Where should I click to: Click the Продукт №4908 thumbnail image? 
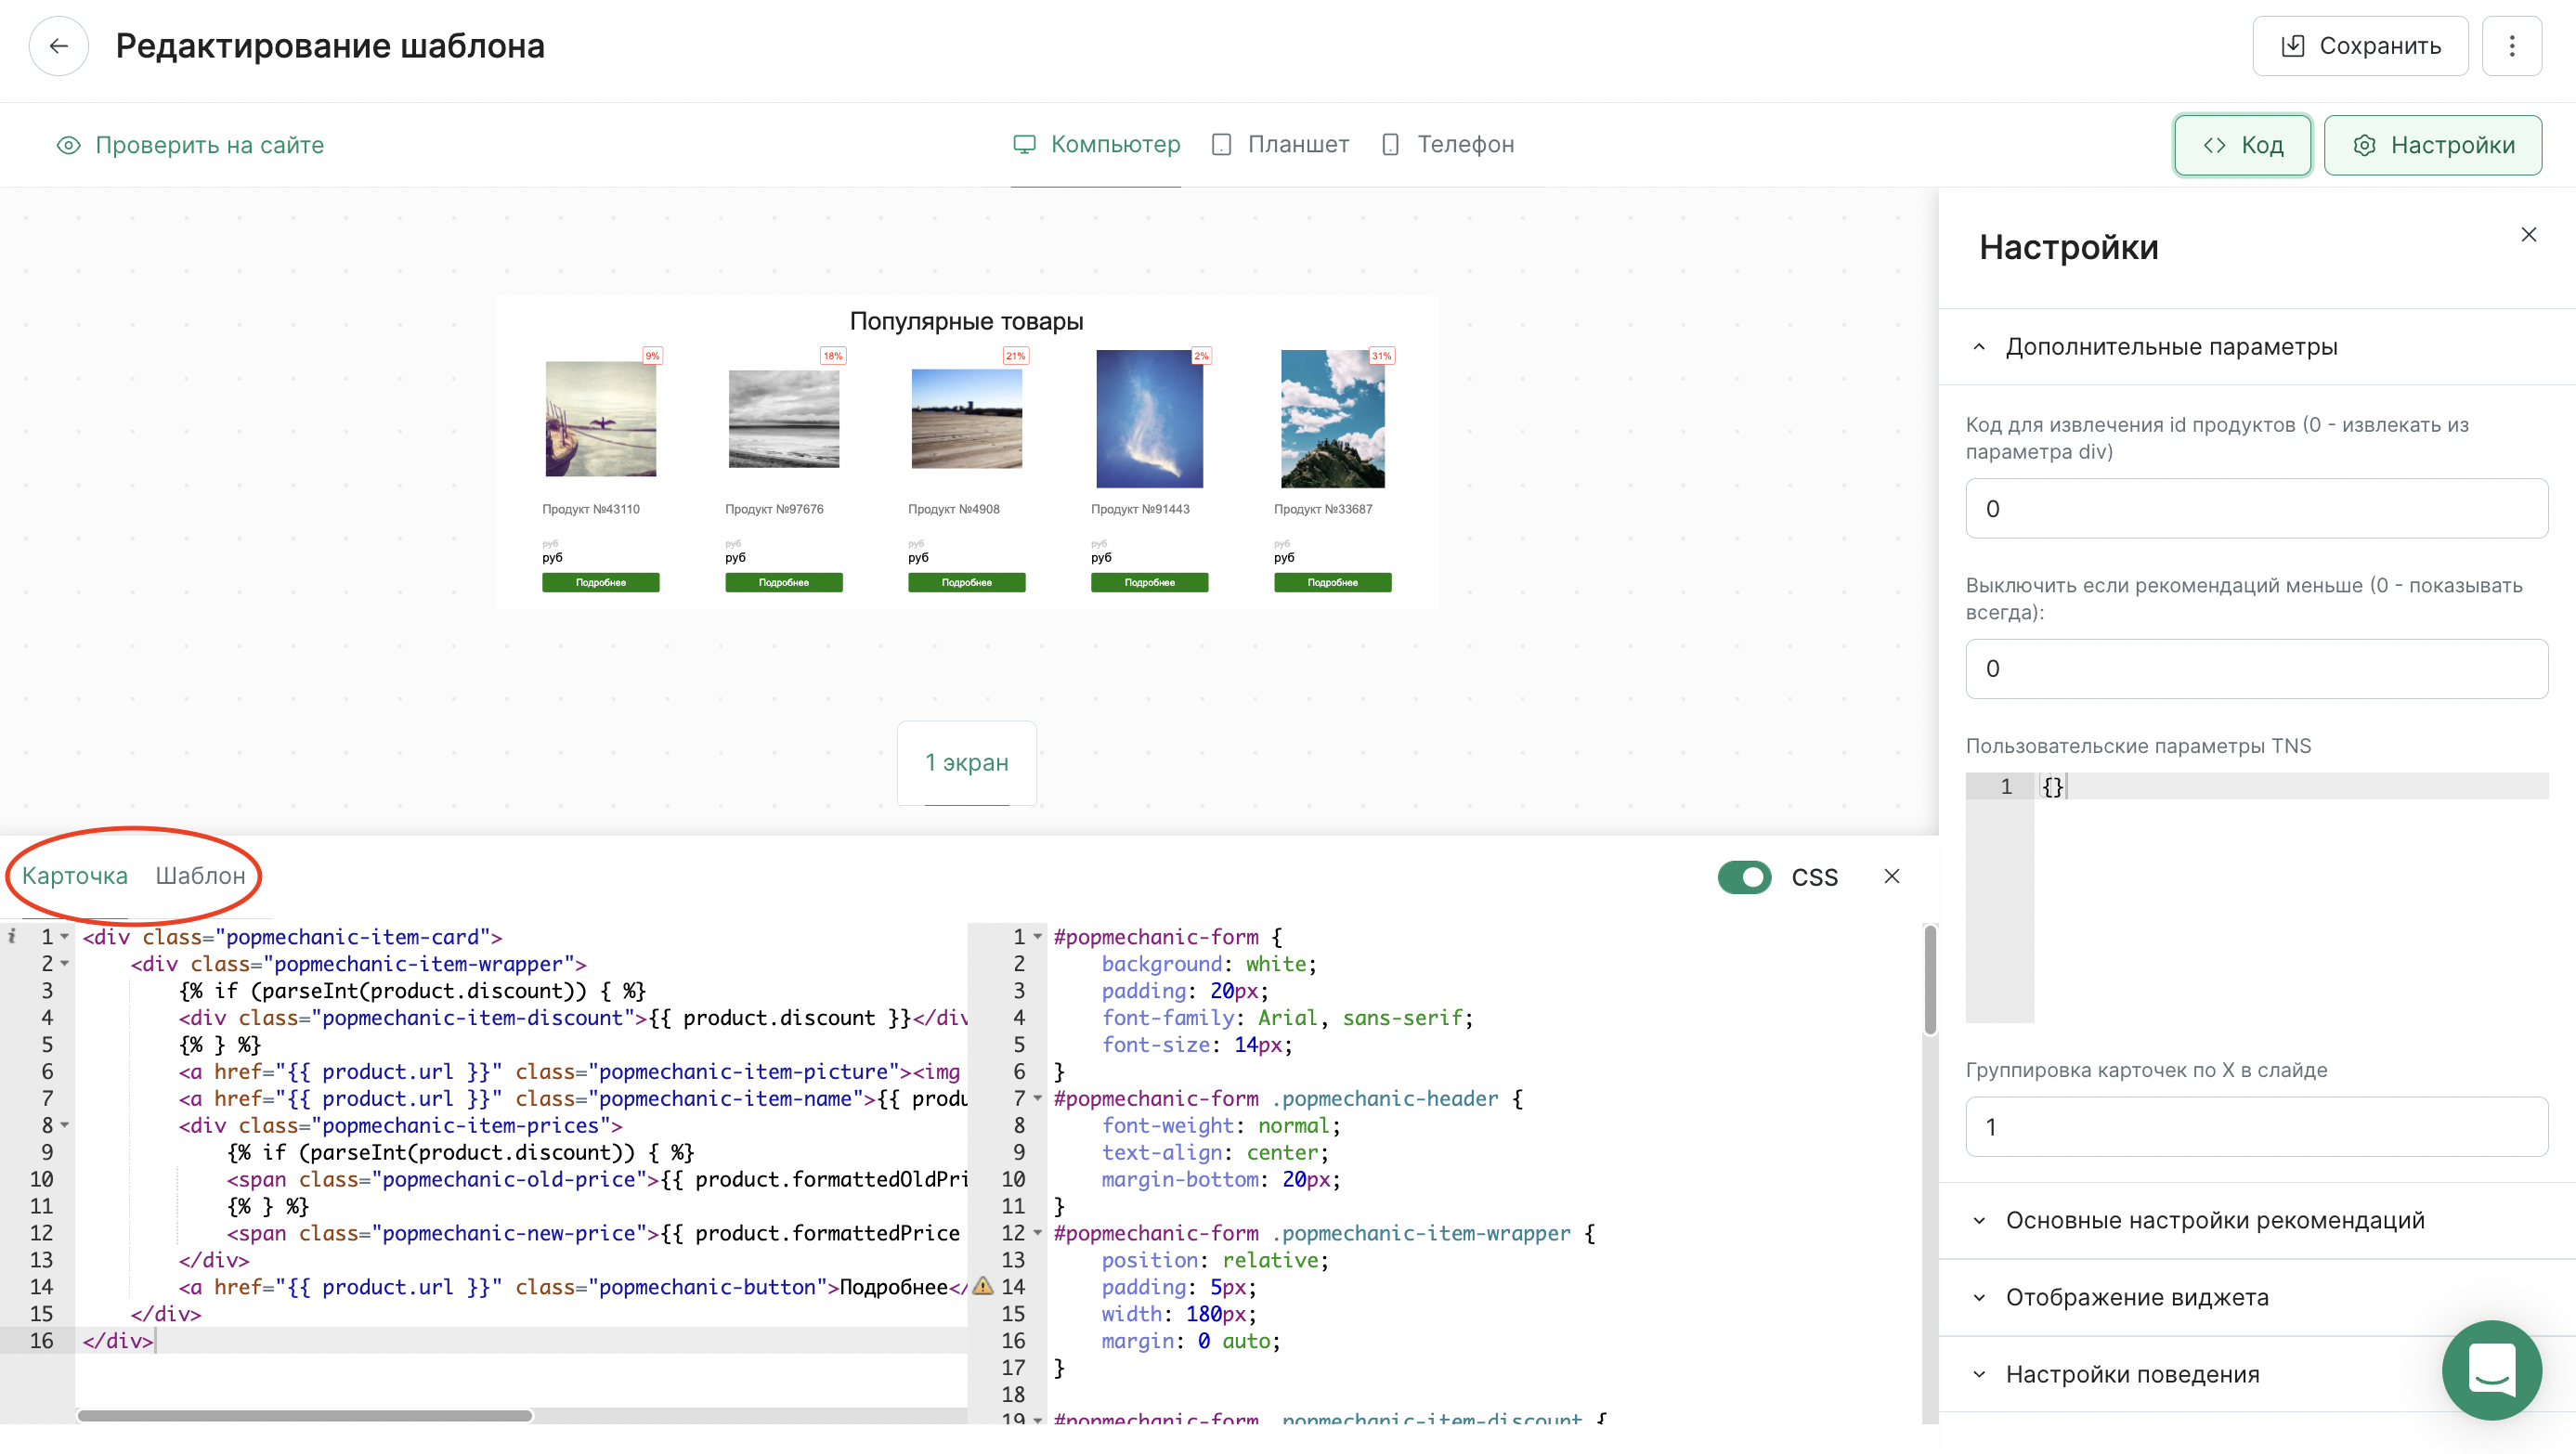pyautogui.click(x=967, y=419)
